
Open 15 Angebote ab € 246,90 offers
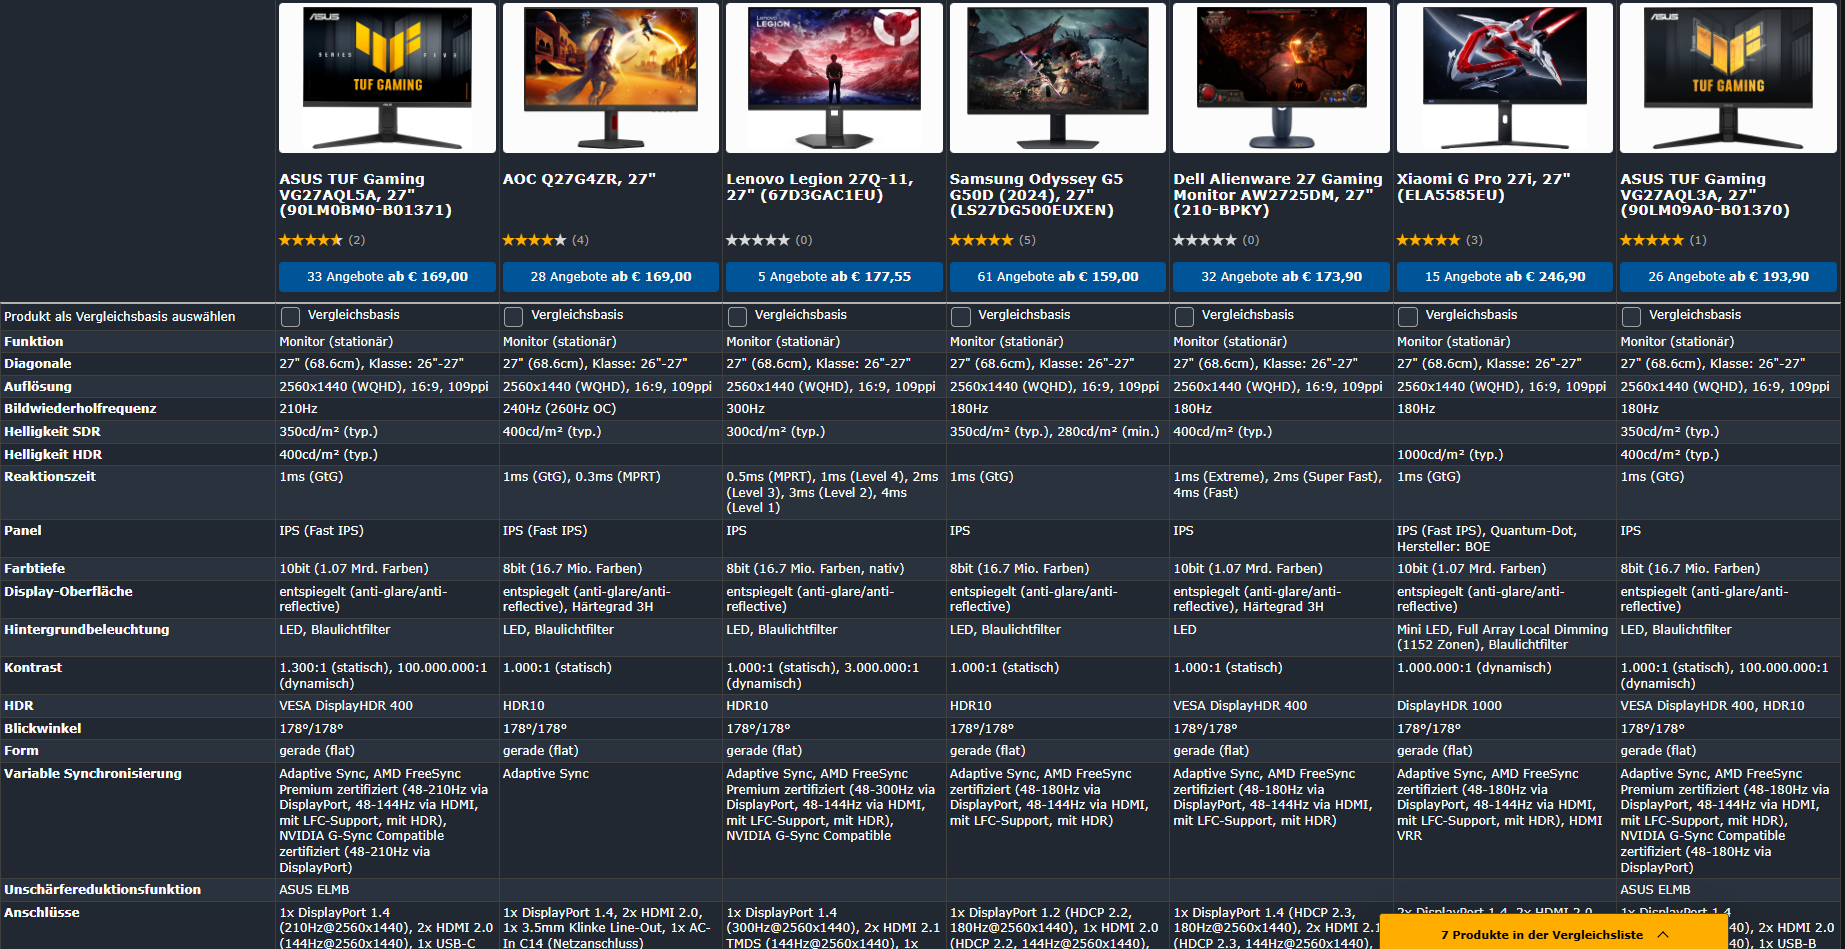click(x=1505, y=277)
